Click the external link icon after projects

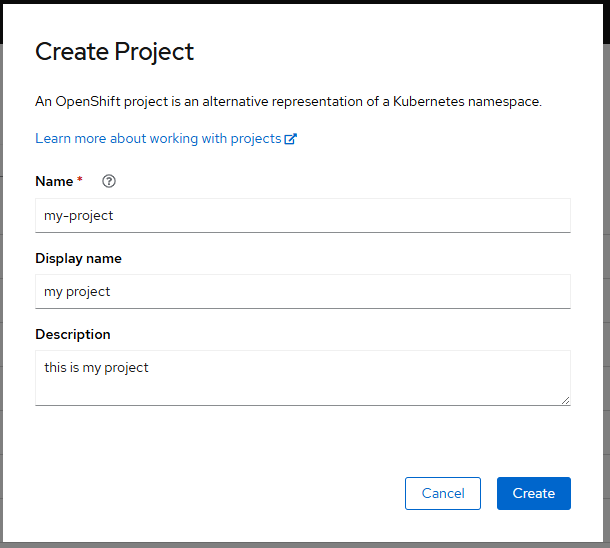(291, 139)
